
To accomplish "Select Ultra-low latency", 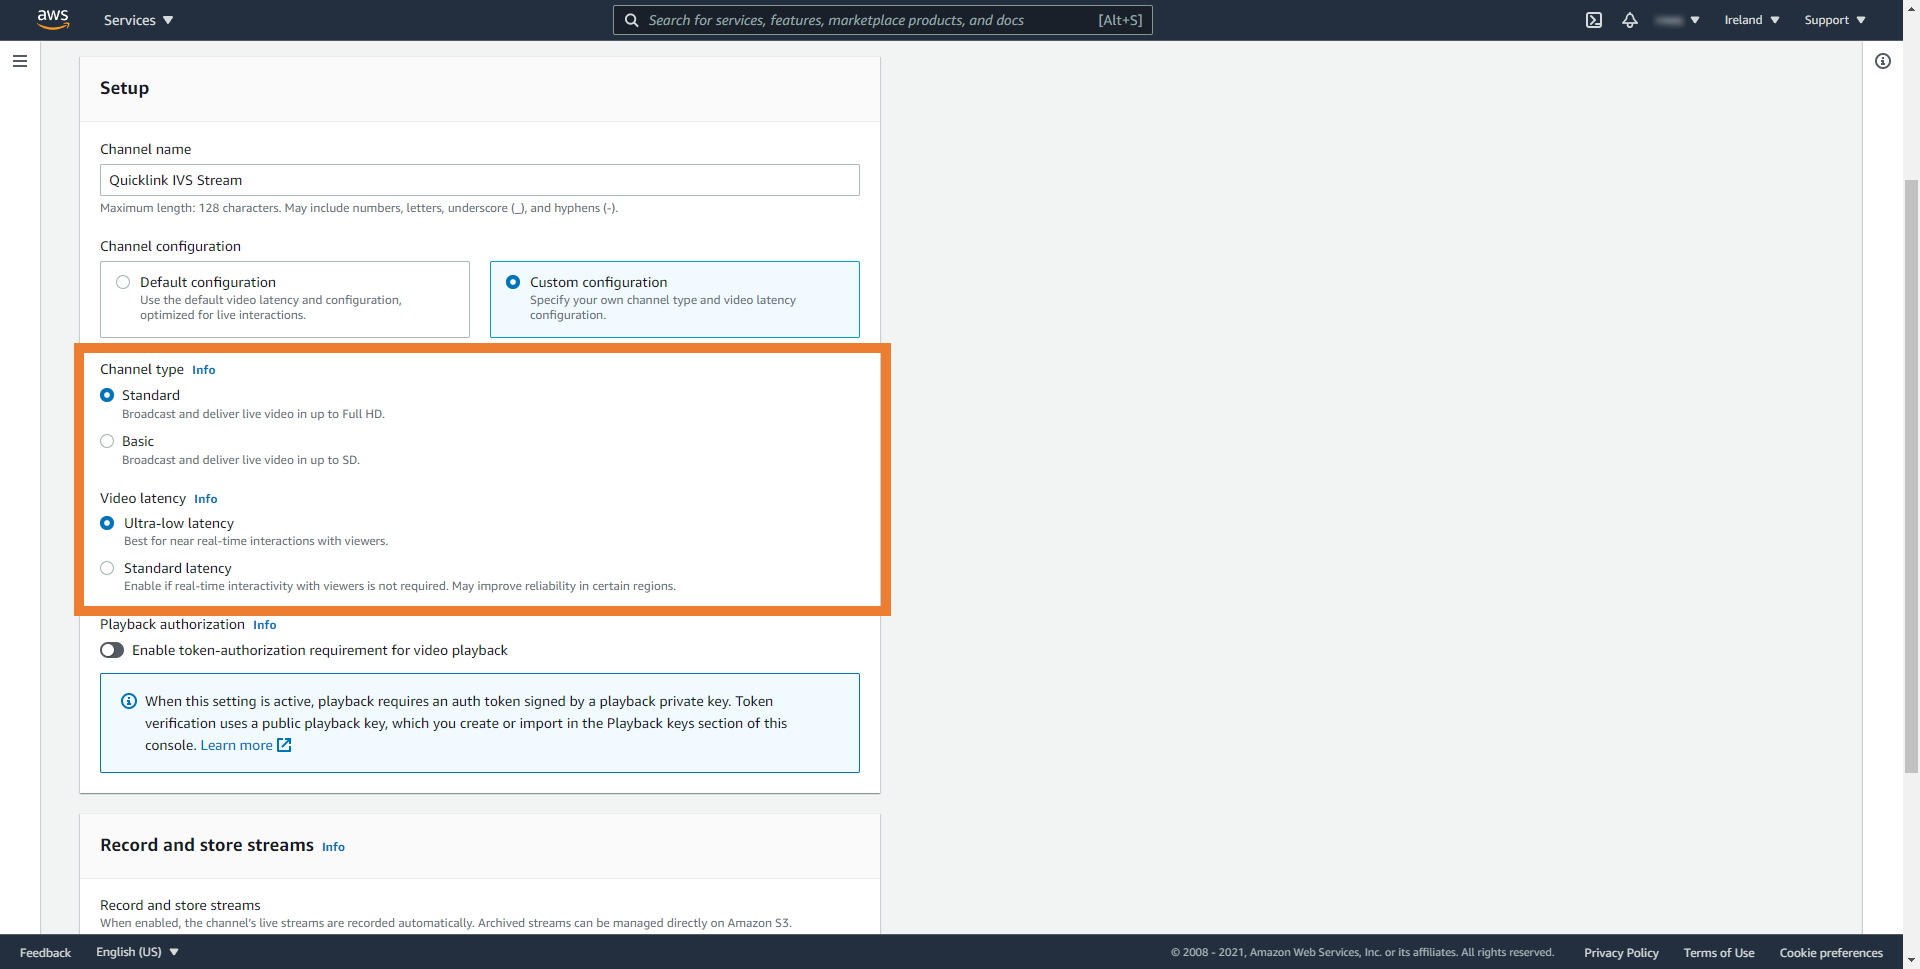I will [107, 523].
